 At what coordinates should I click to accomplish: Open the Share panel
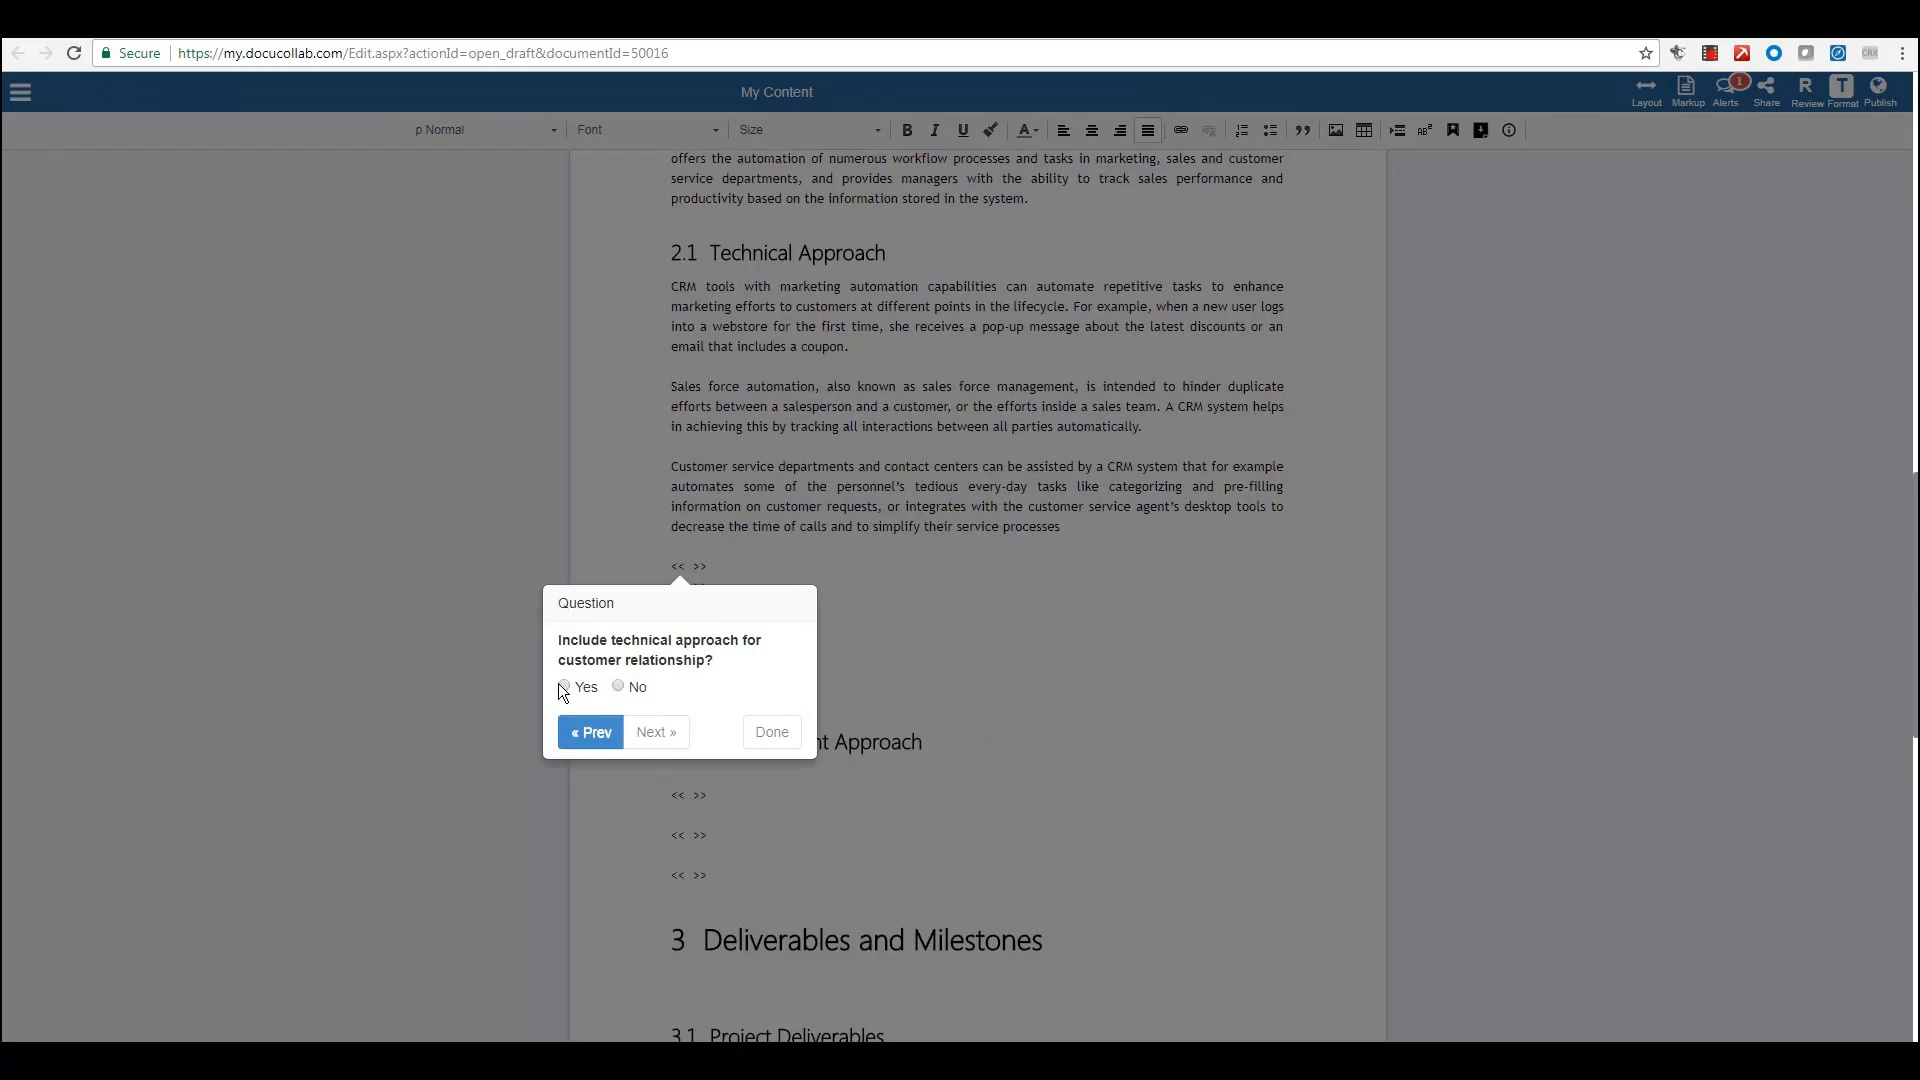[x=1767, y=91]
